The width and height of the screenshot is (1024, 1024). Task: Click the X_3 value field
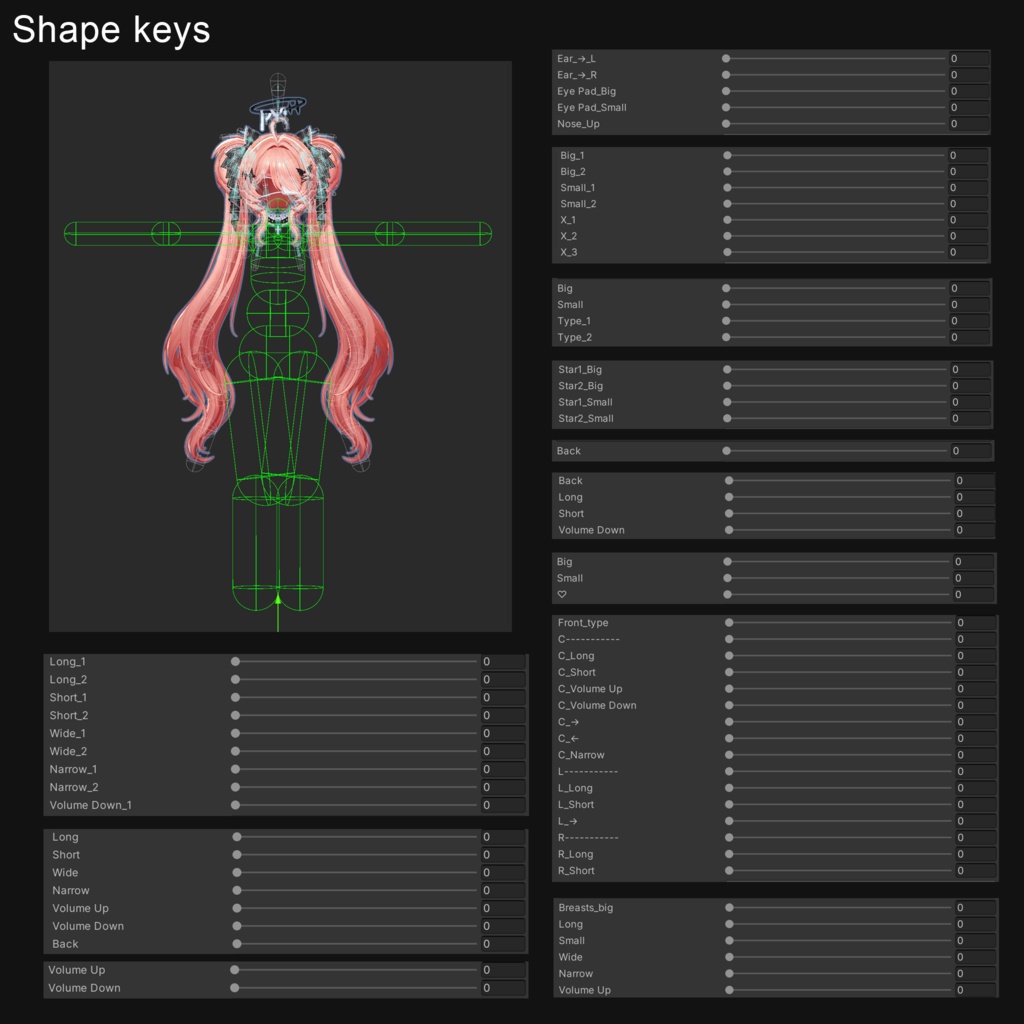point(967,252)
